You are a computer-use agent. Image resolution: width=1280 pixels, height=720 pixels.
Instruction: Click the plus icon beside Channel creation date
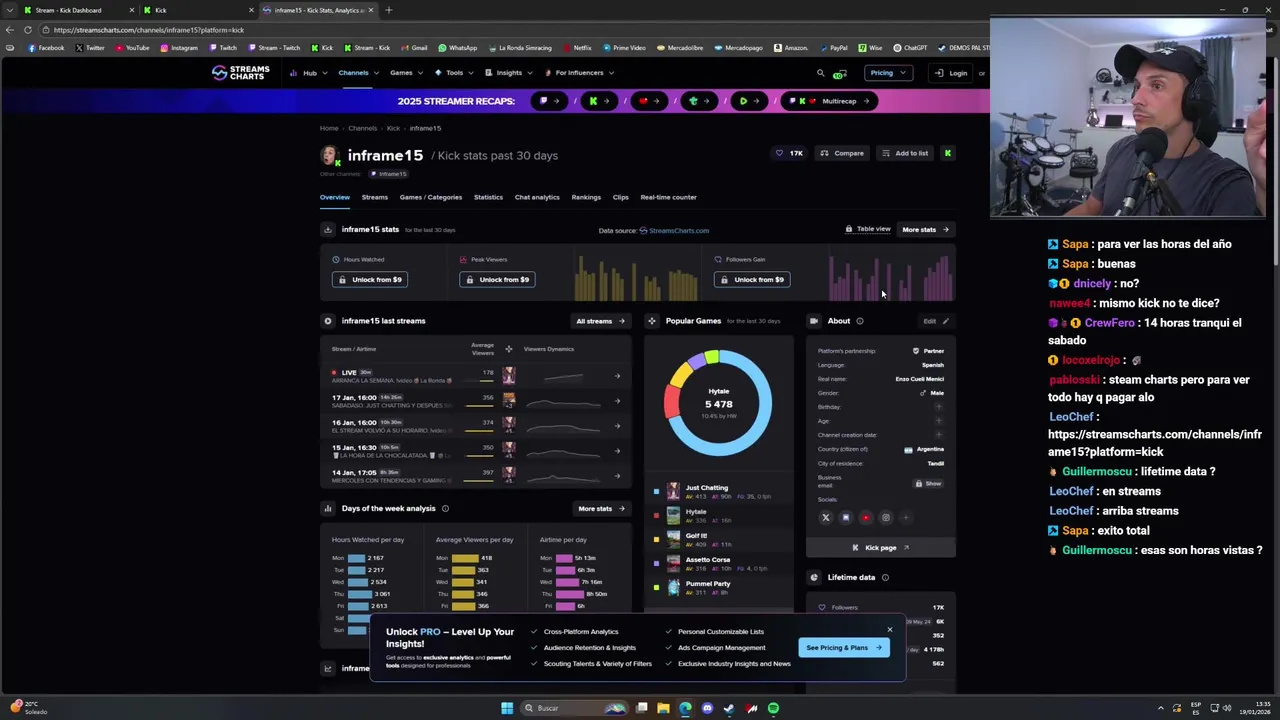939,435
